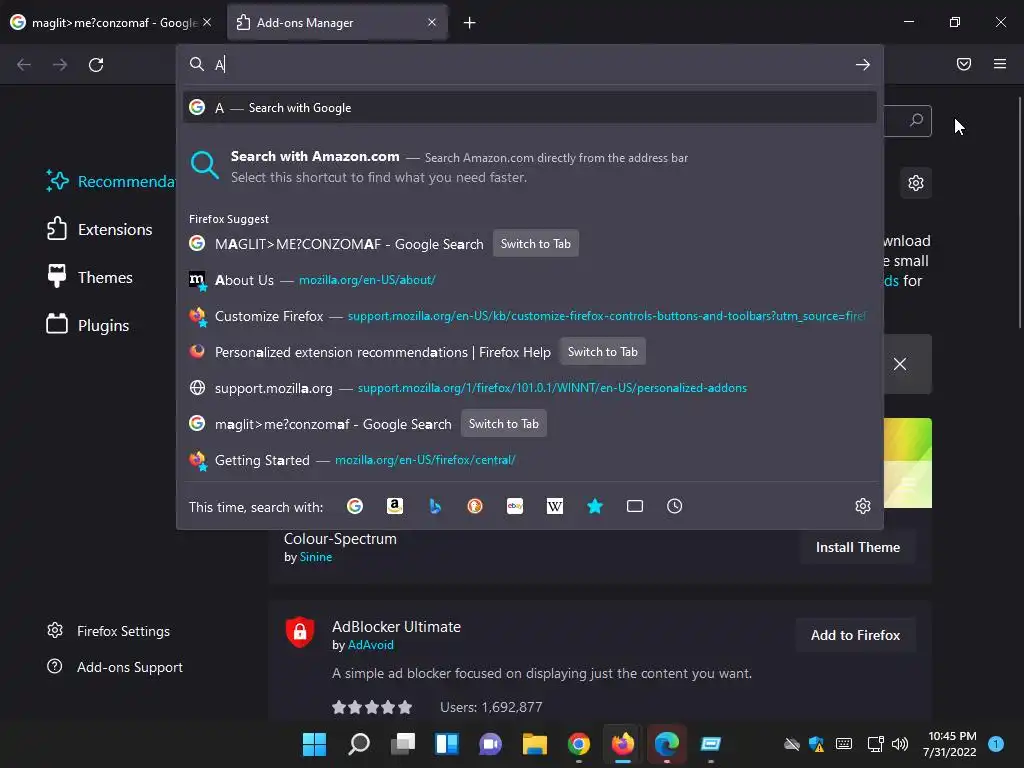Image resolution: width=1024 pixels, height=768 pixels.
Task: Reload the page with the refresh icon
Action: tap(96, 65)
